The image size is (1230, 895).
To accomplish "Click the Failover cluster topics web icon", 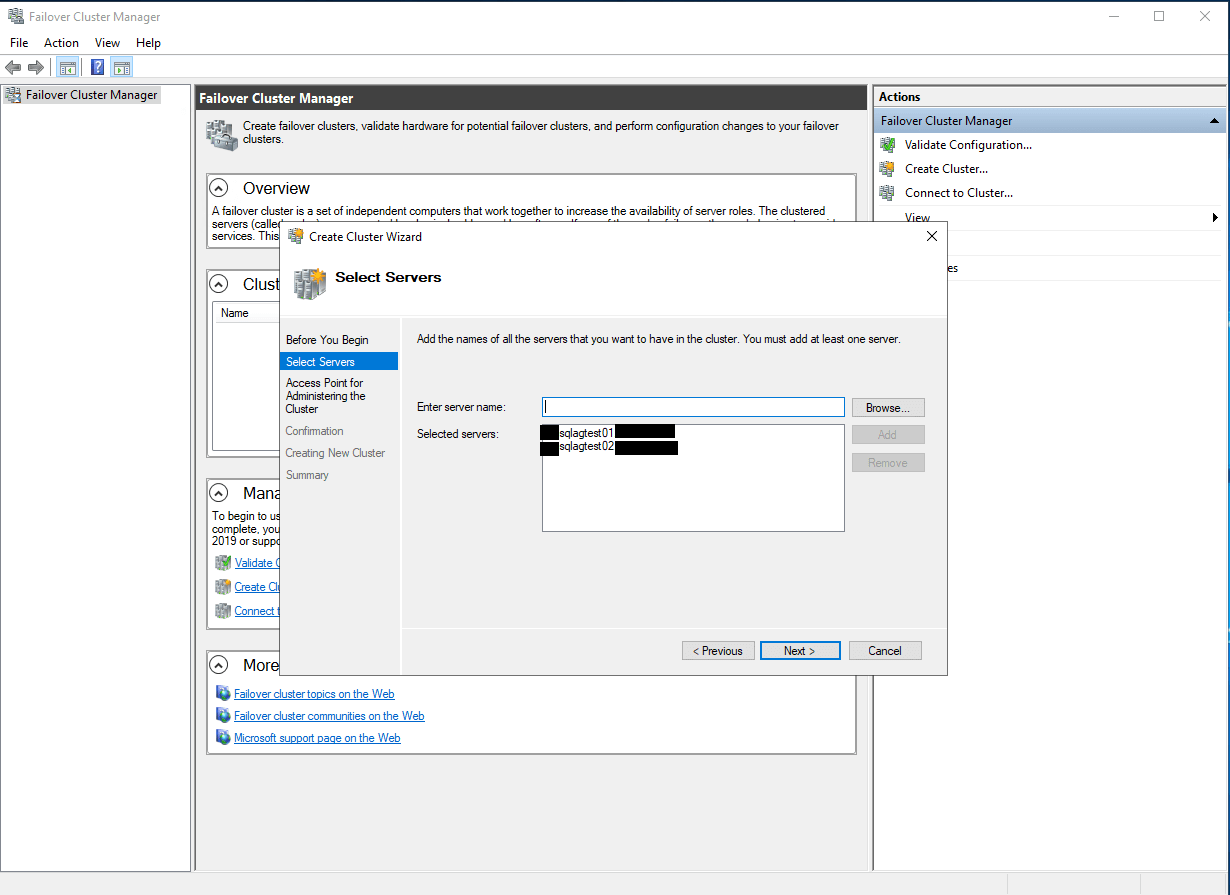I will (x=223, y=694).
